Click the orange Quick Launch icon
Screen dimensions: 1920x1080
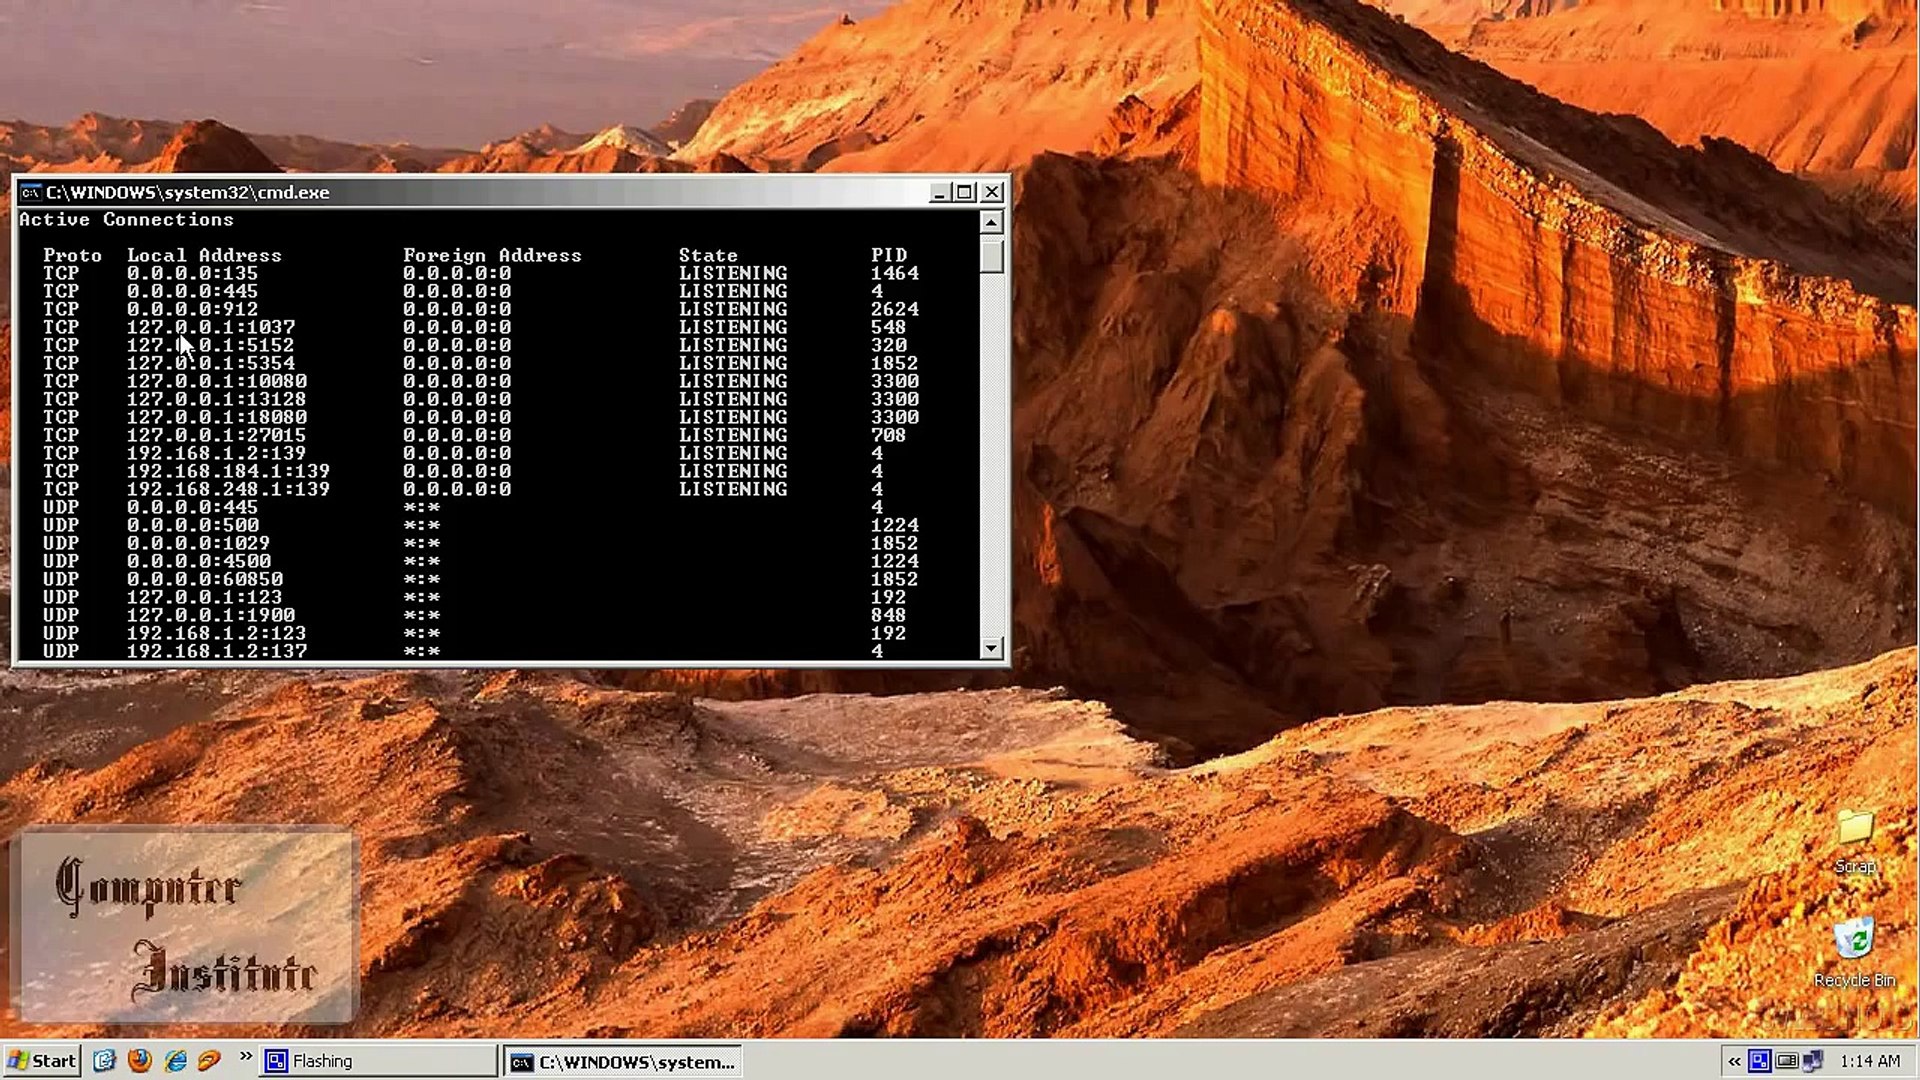tap(209, 1060)
